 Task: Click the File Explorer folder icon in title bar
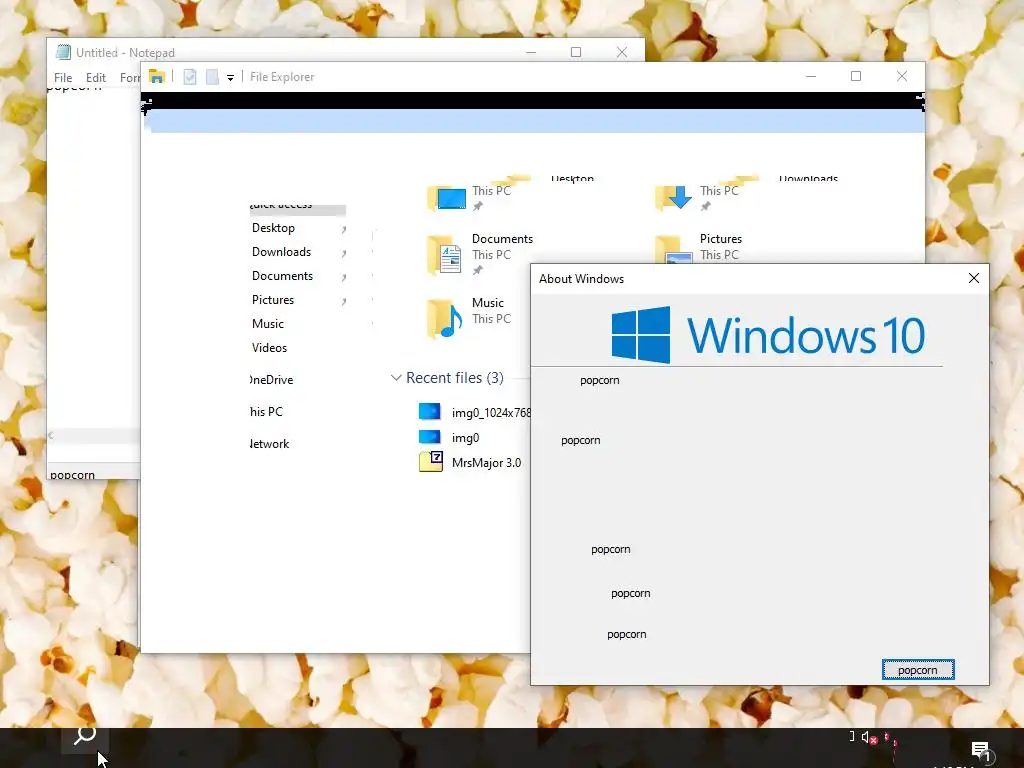pos(157,76)
